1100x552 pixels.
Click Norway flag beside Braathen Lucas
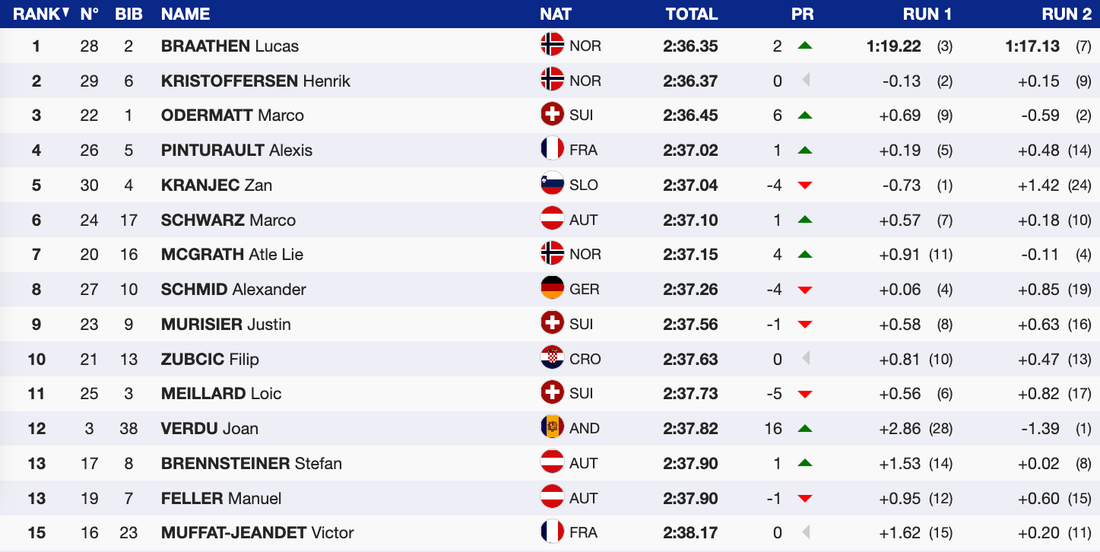[552, 46]
